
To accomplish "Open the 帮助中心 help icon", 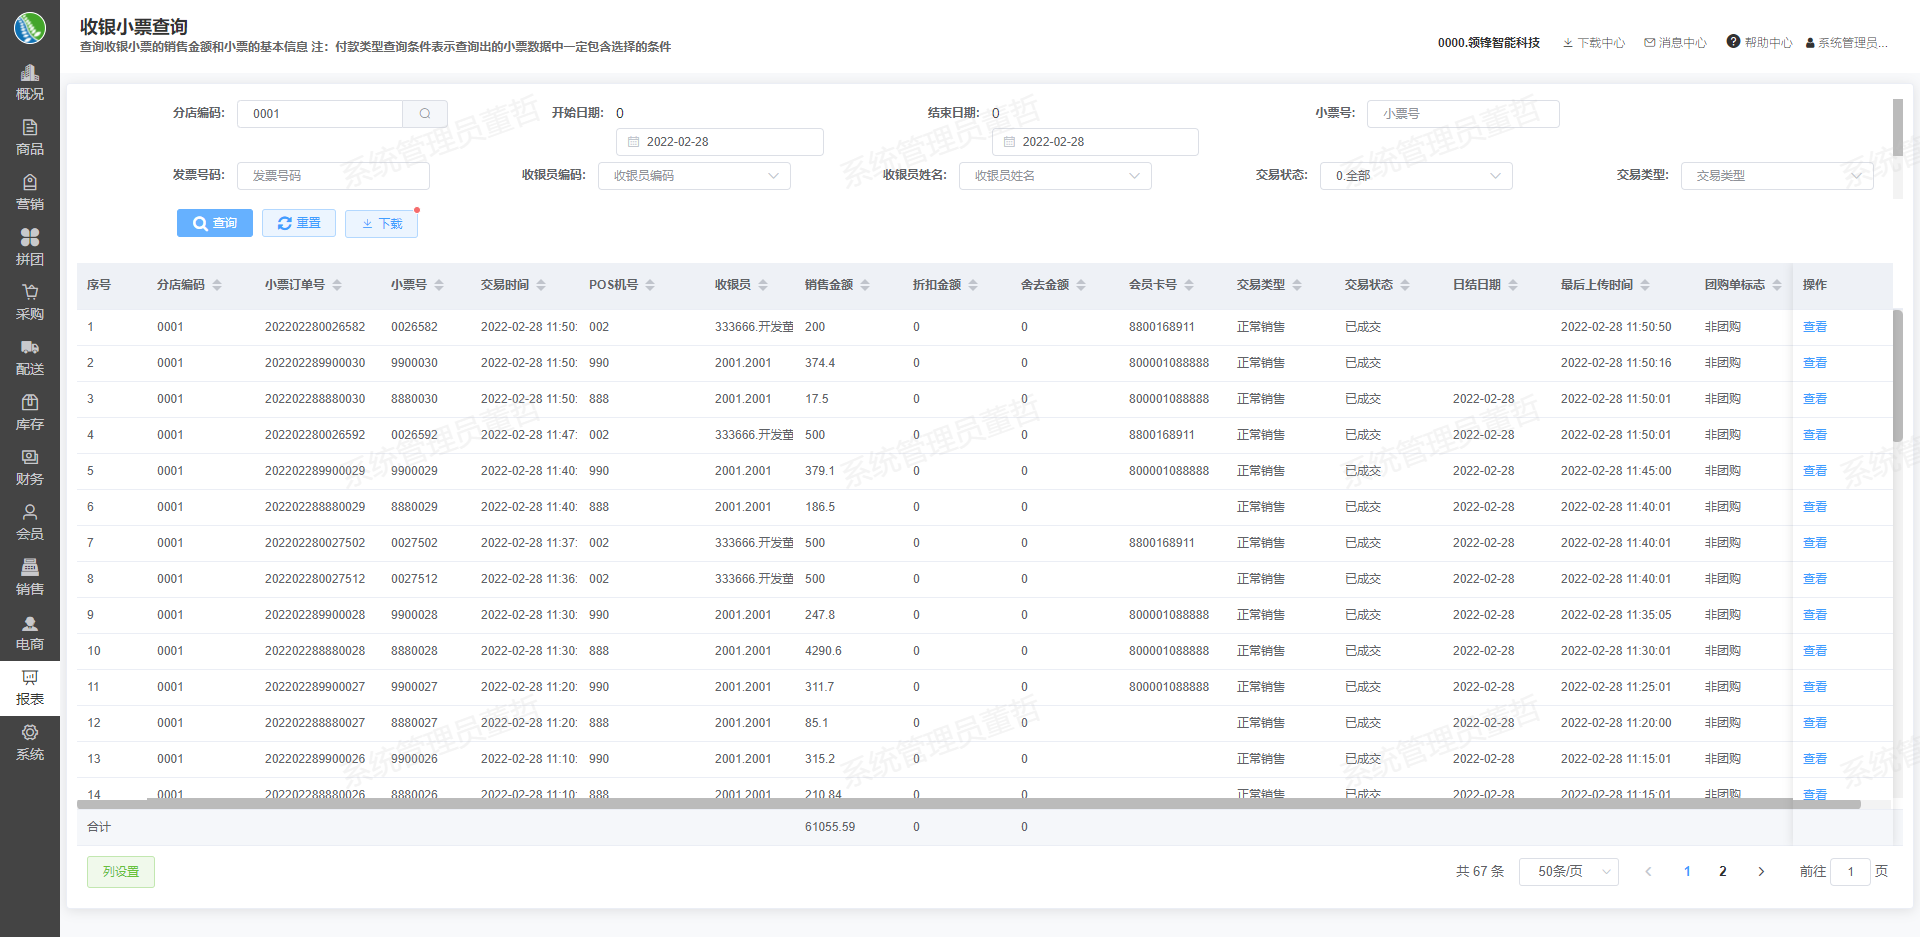I will (x=1733, y=42).
